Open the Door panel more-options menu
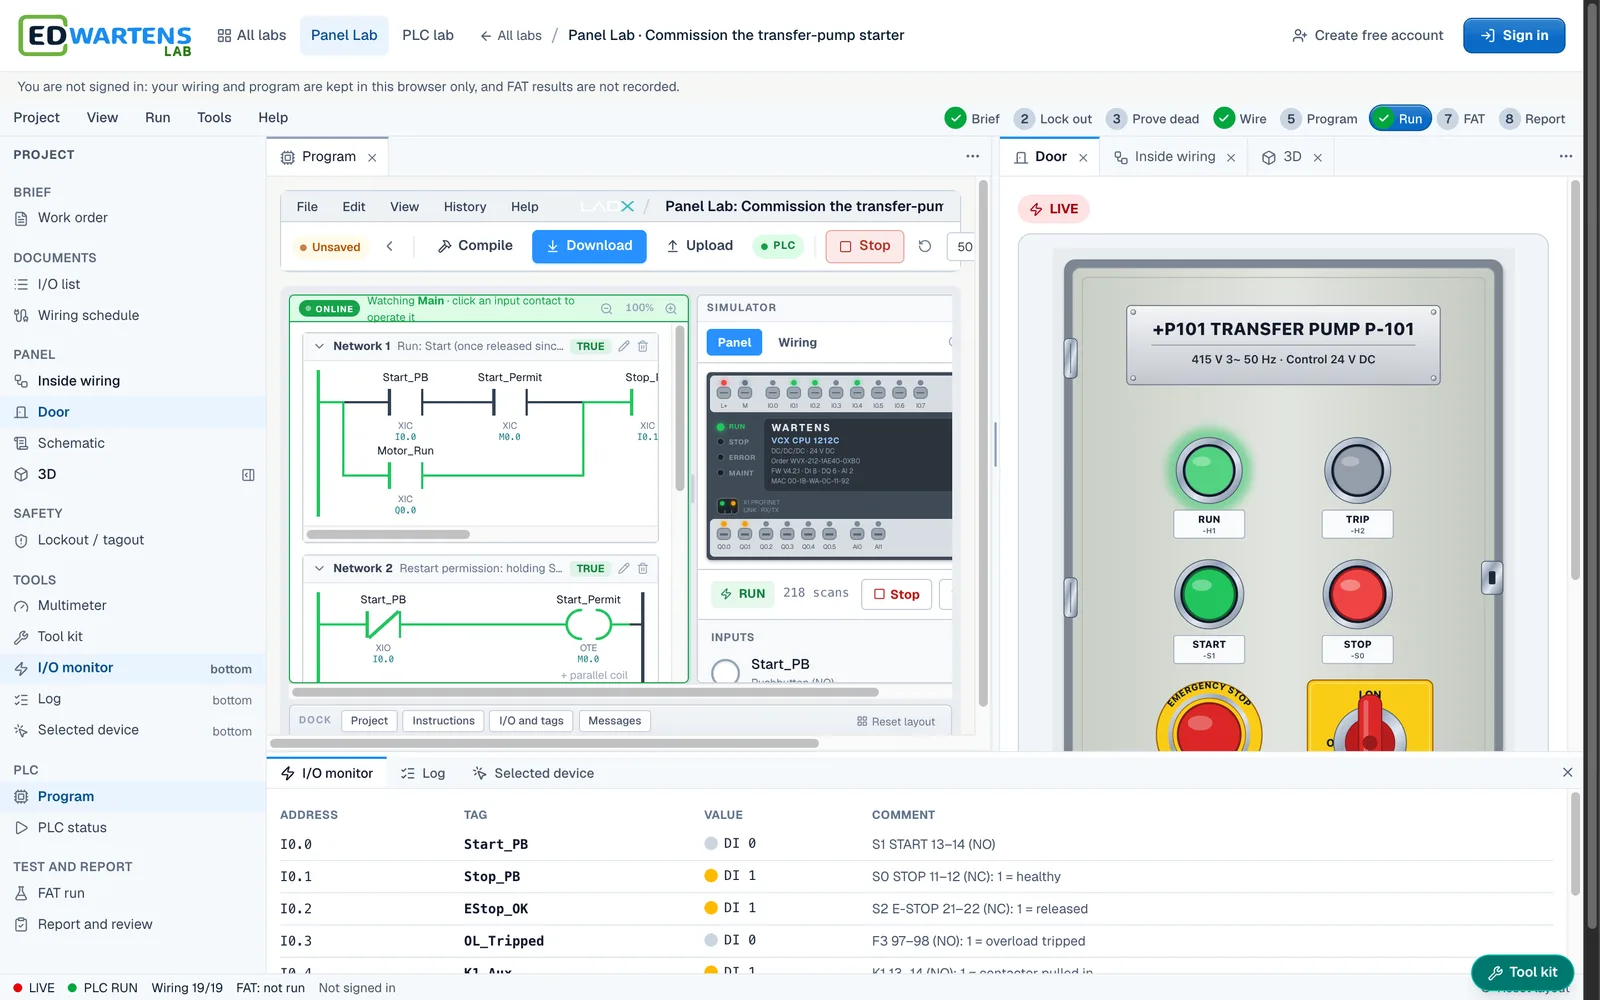The height and width of the screenshot is (1000, 1600). pyautogui.click(x=1566, y=156)
